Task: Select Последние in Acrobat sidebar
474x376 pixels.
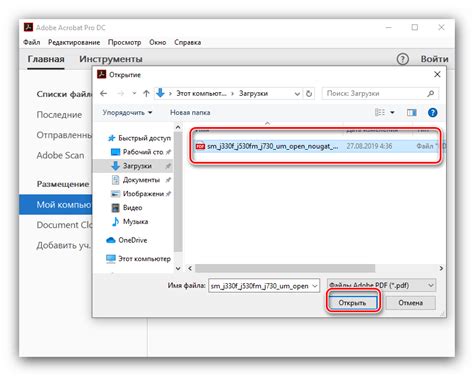Action: point(59,115)
